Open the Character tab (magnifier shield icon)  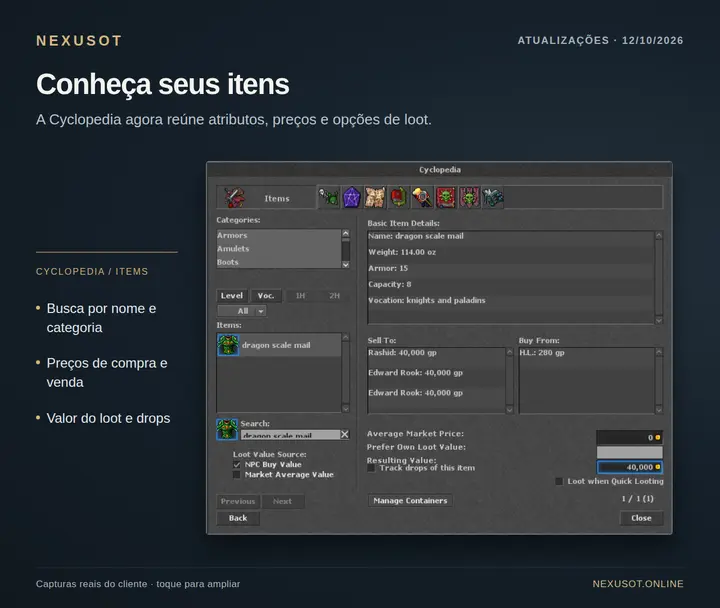pos(422,197)
